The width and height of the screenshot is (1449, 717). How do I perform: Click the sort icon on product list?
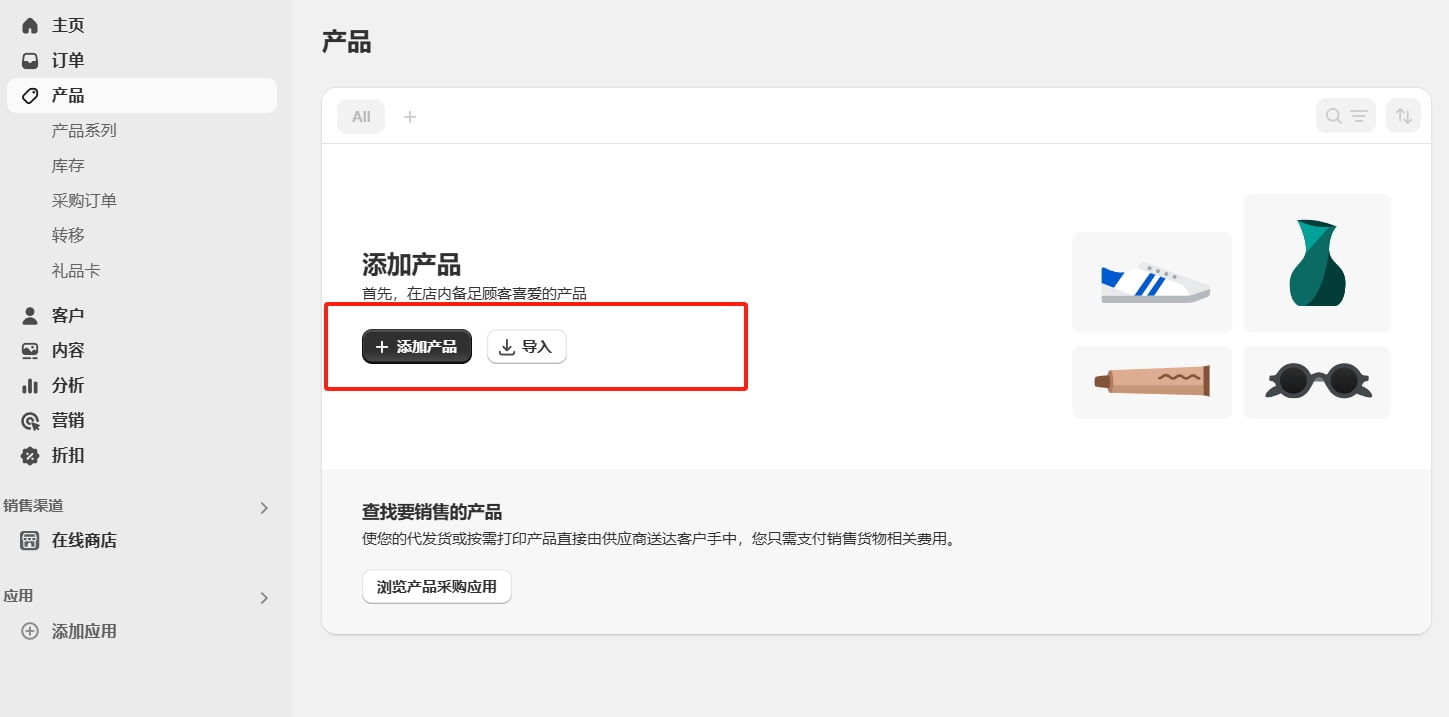coord(1402,115)
